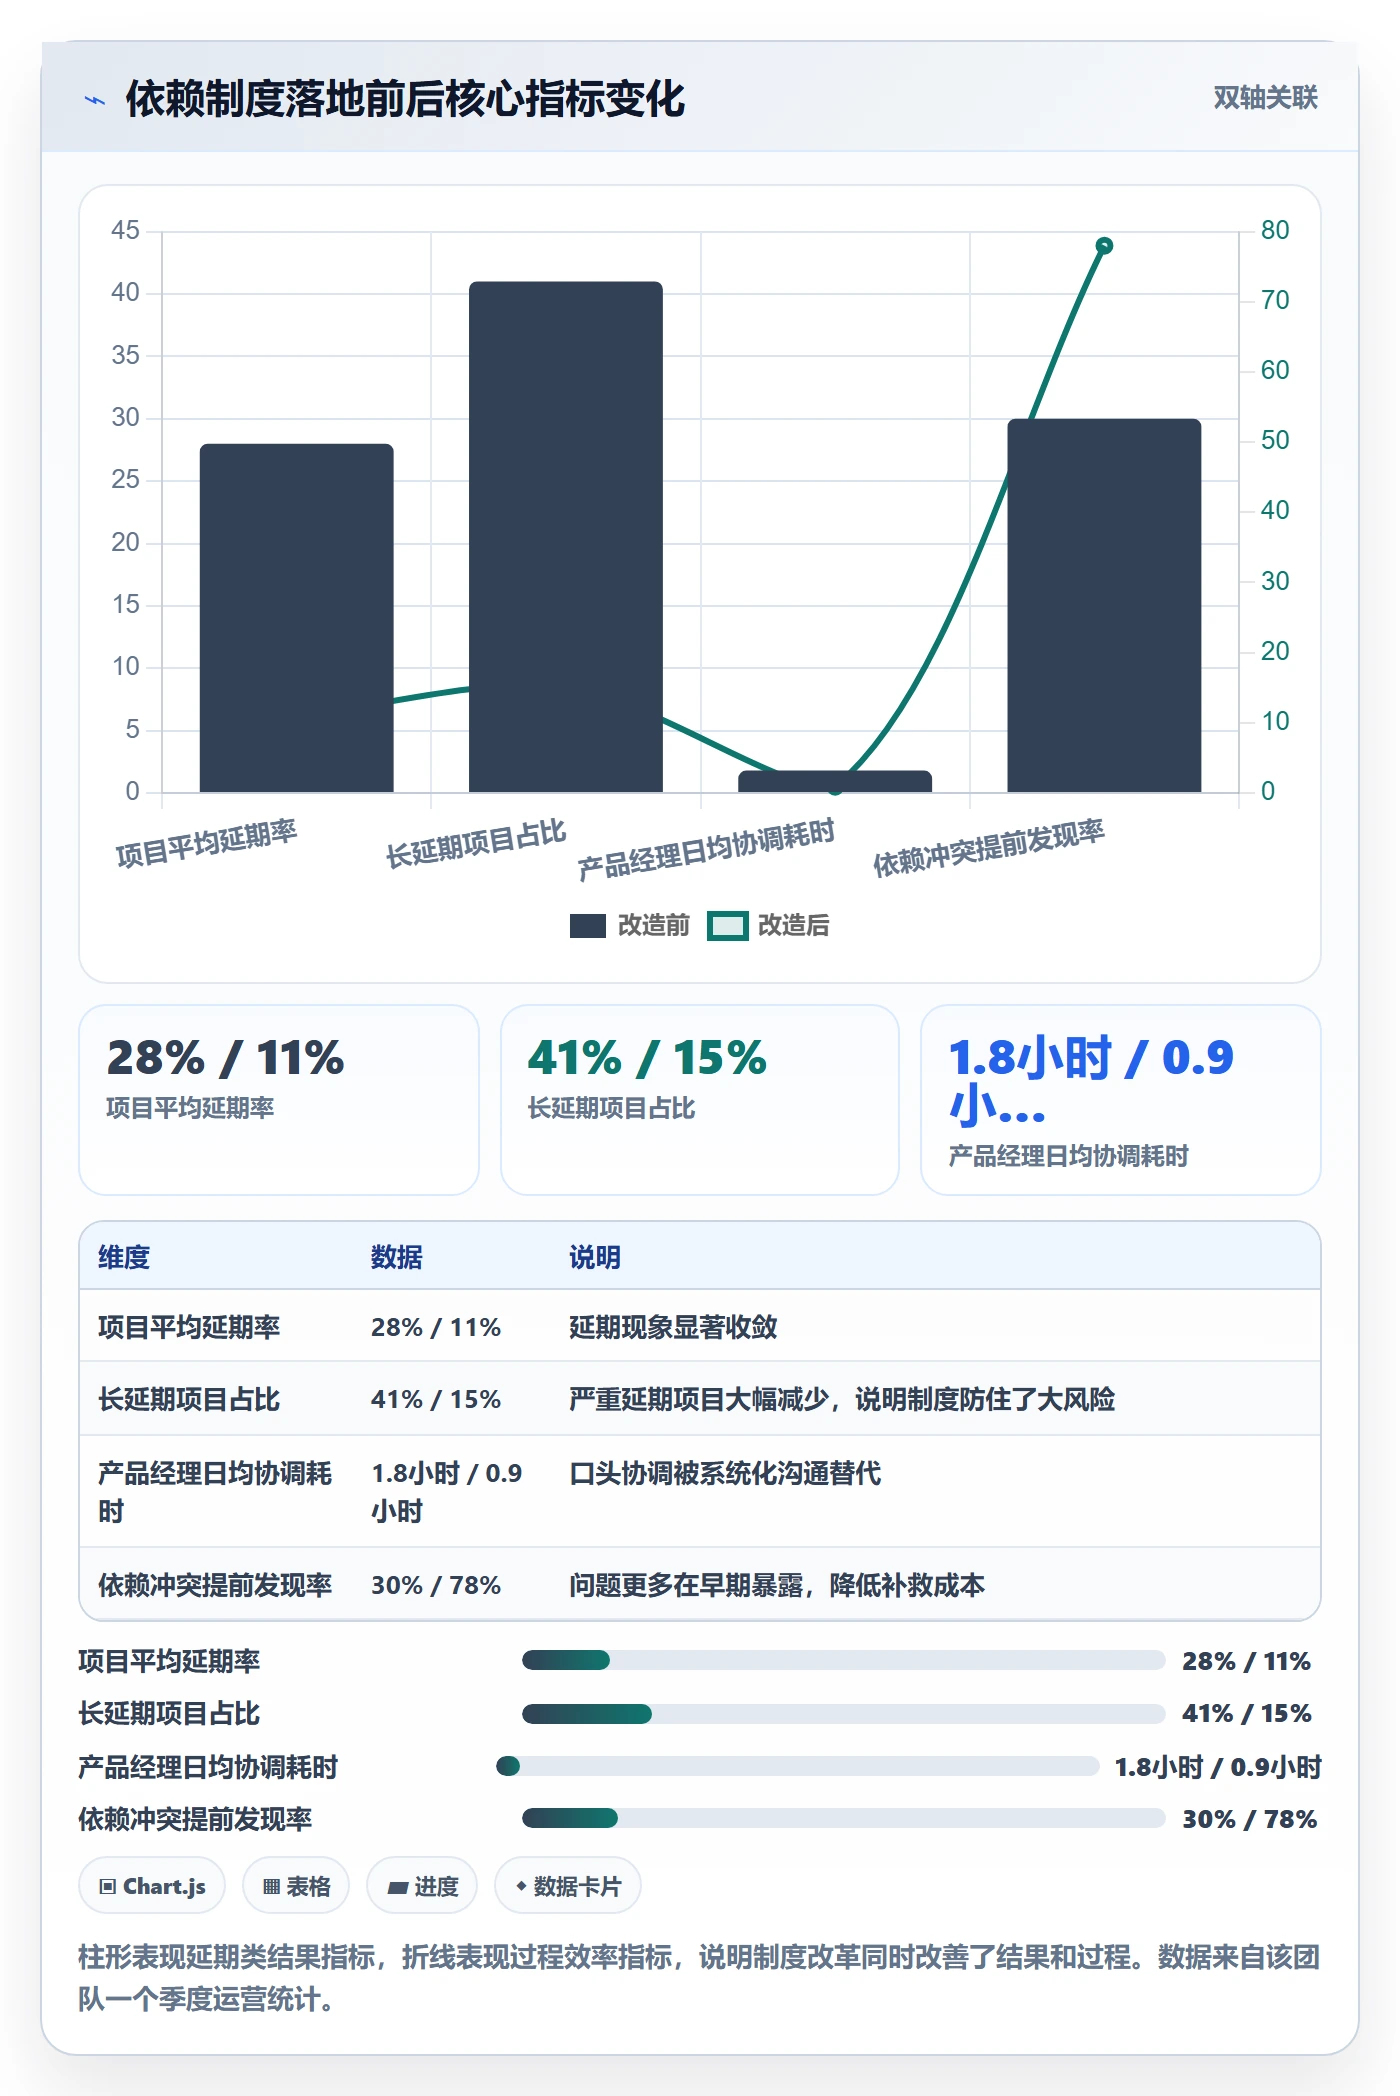1400x2096 pixels.
Task: Click the line data point near 80
Action: (1104, 246)
